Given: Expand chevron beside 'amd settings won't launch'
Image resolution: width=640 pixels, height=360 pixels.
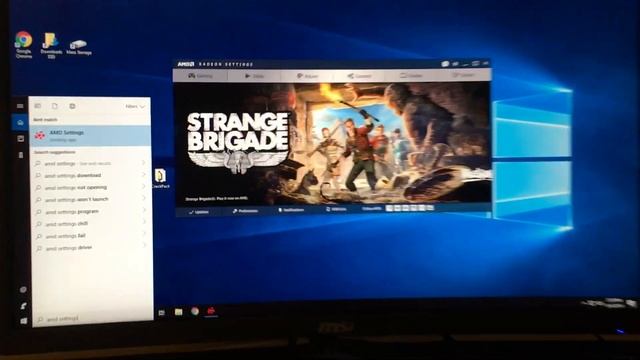Looking at the screenshot, I should point(144,198).
